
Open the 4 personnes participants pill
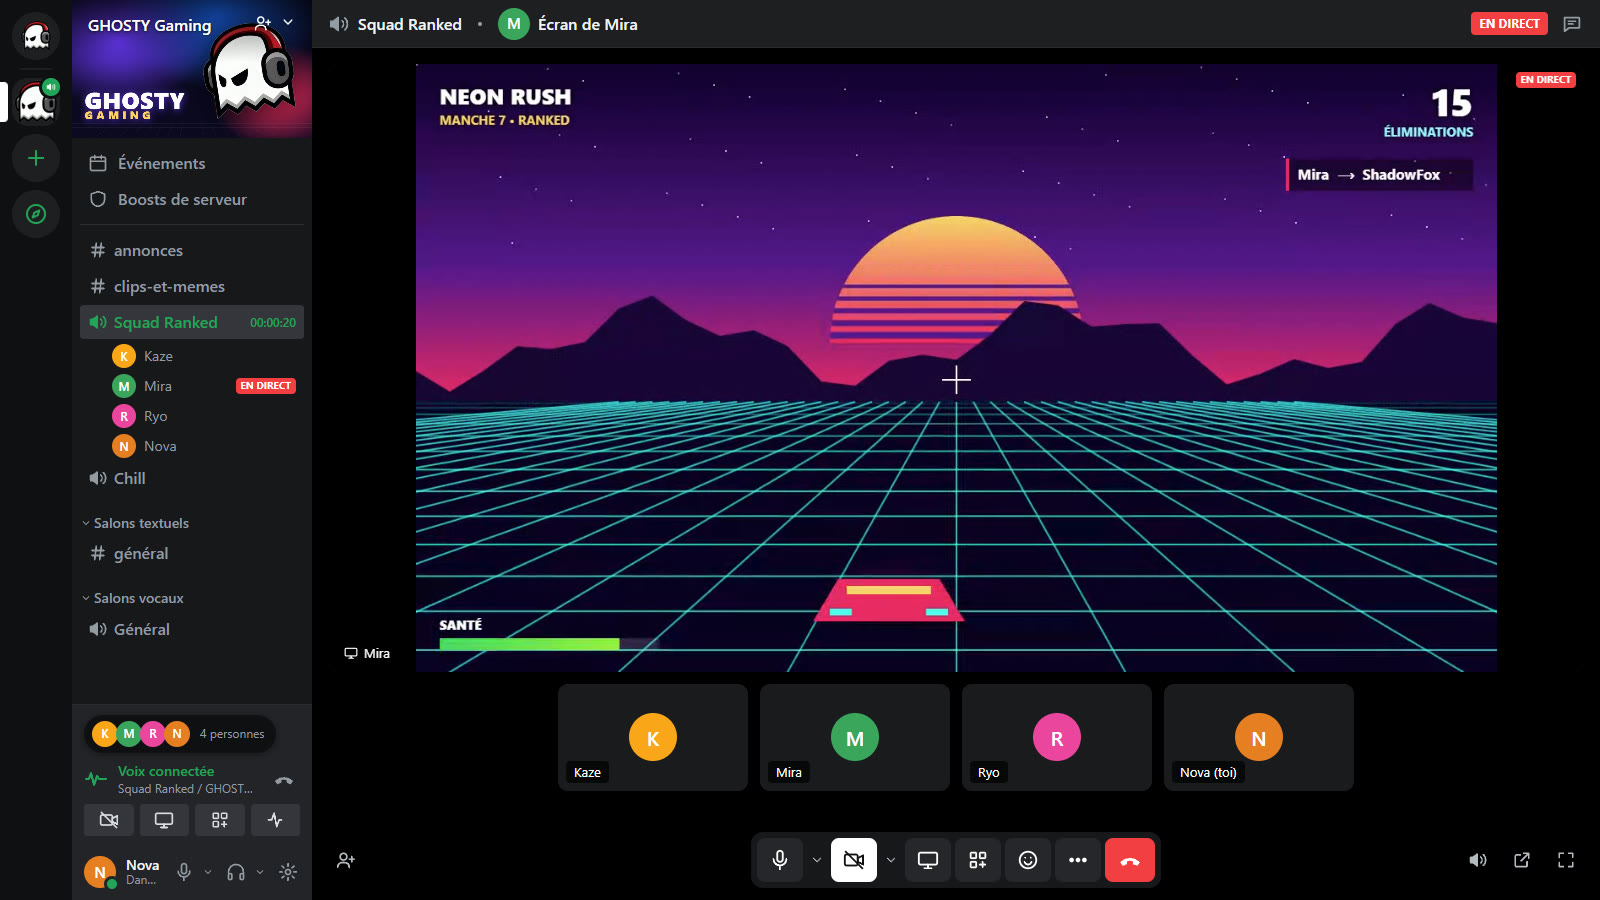(x=180, y=734)
